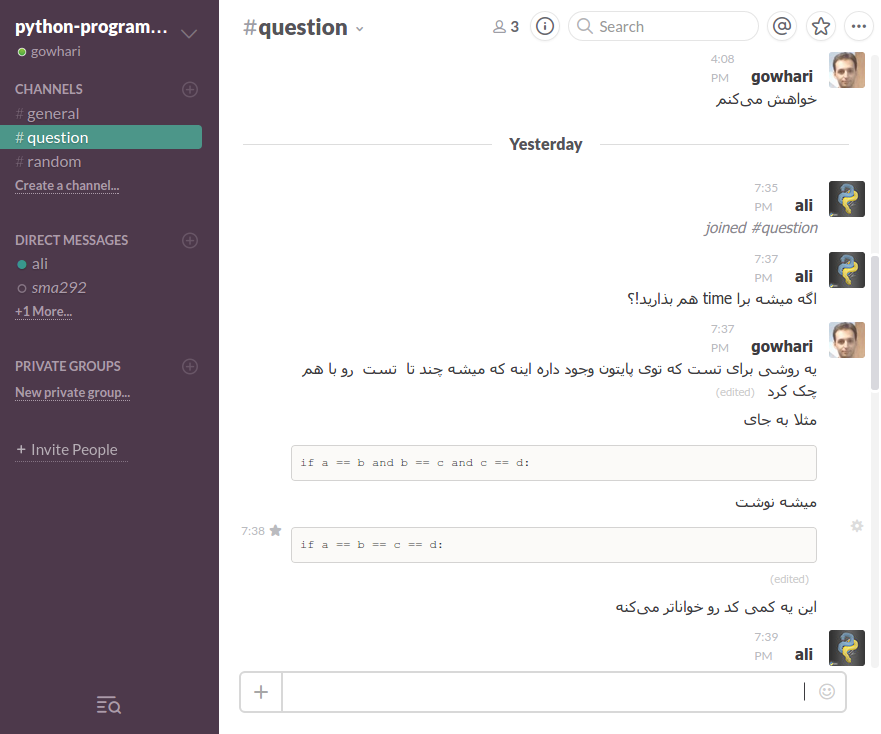This screenshot has width=881, height=734.
Task: Star the #question channel
Action: (820, 26)
